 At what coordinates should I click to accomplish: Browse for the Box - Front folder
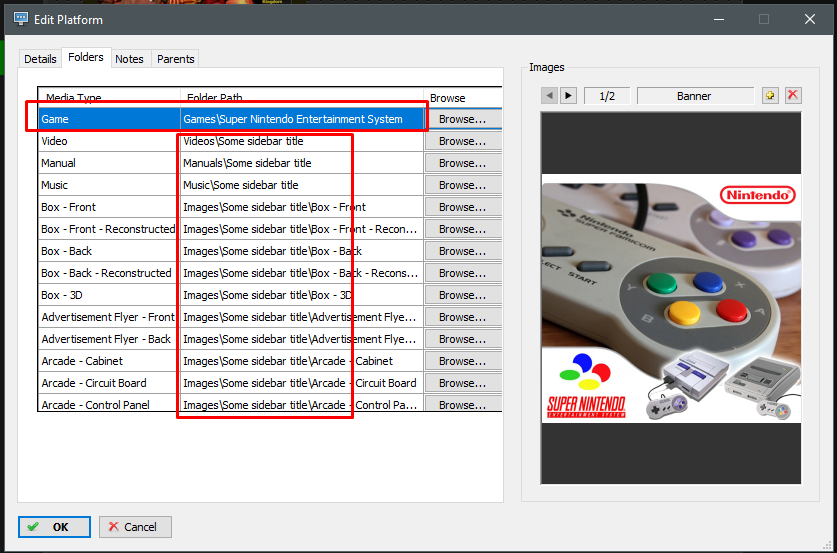pyautogui.click(x=463, y=207)
